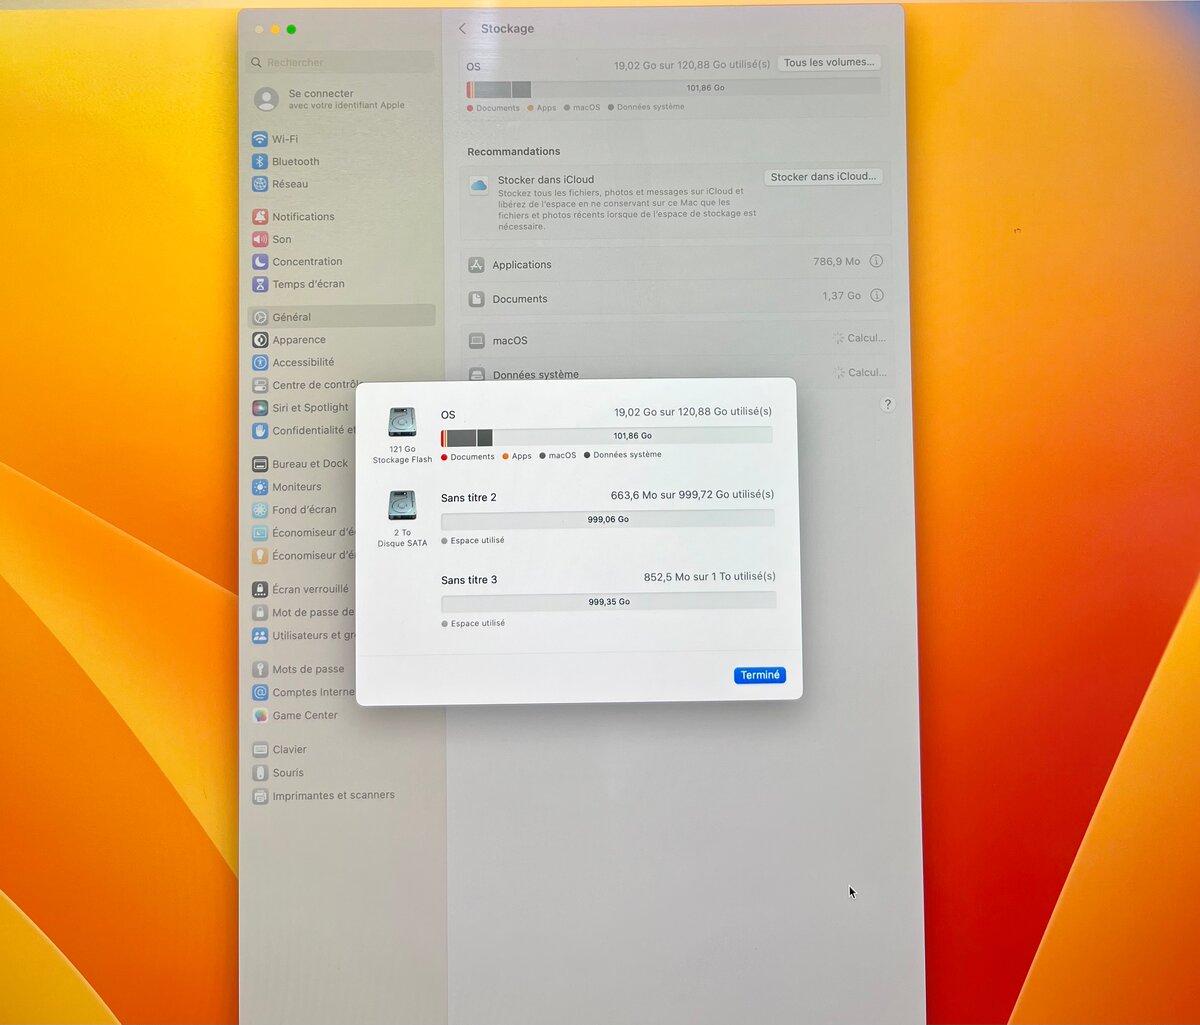This screenshot has height=1025, width=1200.
Task: Open Bluetooth settings
Action: (x=296, y=161)
